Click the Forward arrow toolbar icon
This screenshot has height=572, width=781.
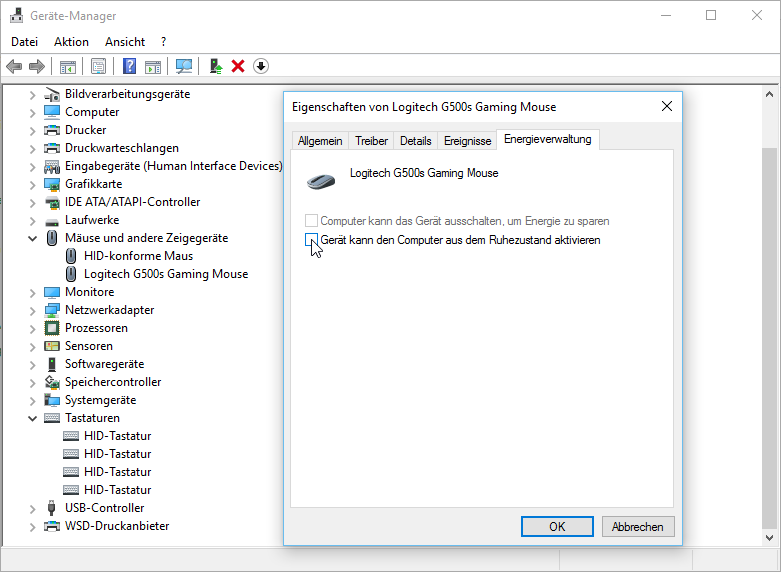pyautogui.click(x=37, y=66)
